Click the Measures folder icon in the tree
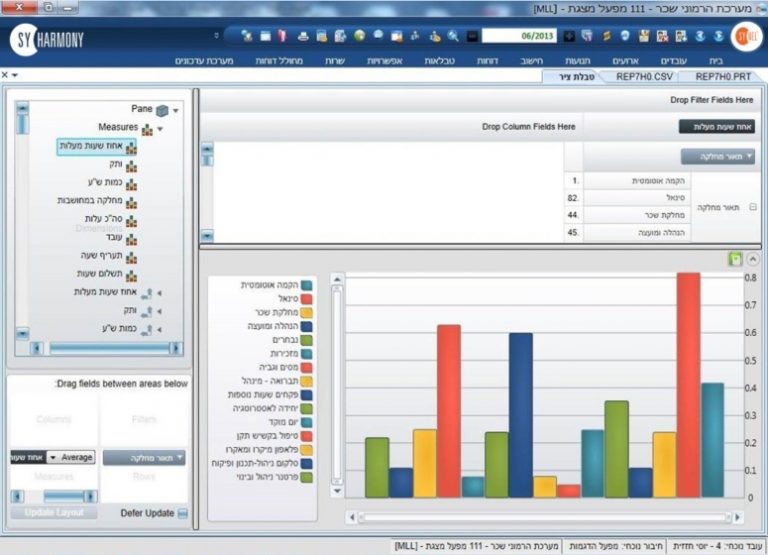 pyautogui.click(x=148, y=128)
